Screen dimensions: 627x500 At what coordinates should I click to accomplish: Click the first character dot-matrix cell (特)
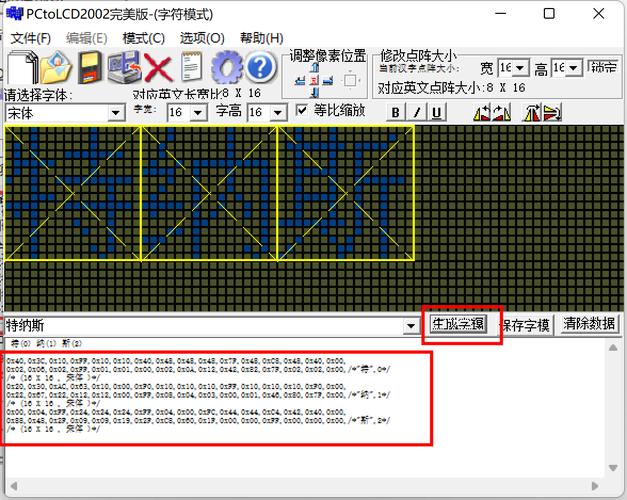(x=73, y=194)
